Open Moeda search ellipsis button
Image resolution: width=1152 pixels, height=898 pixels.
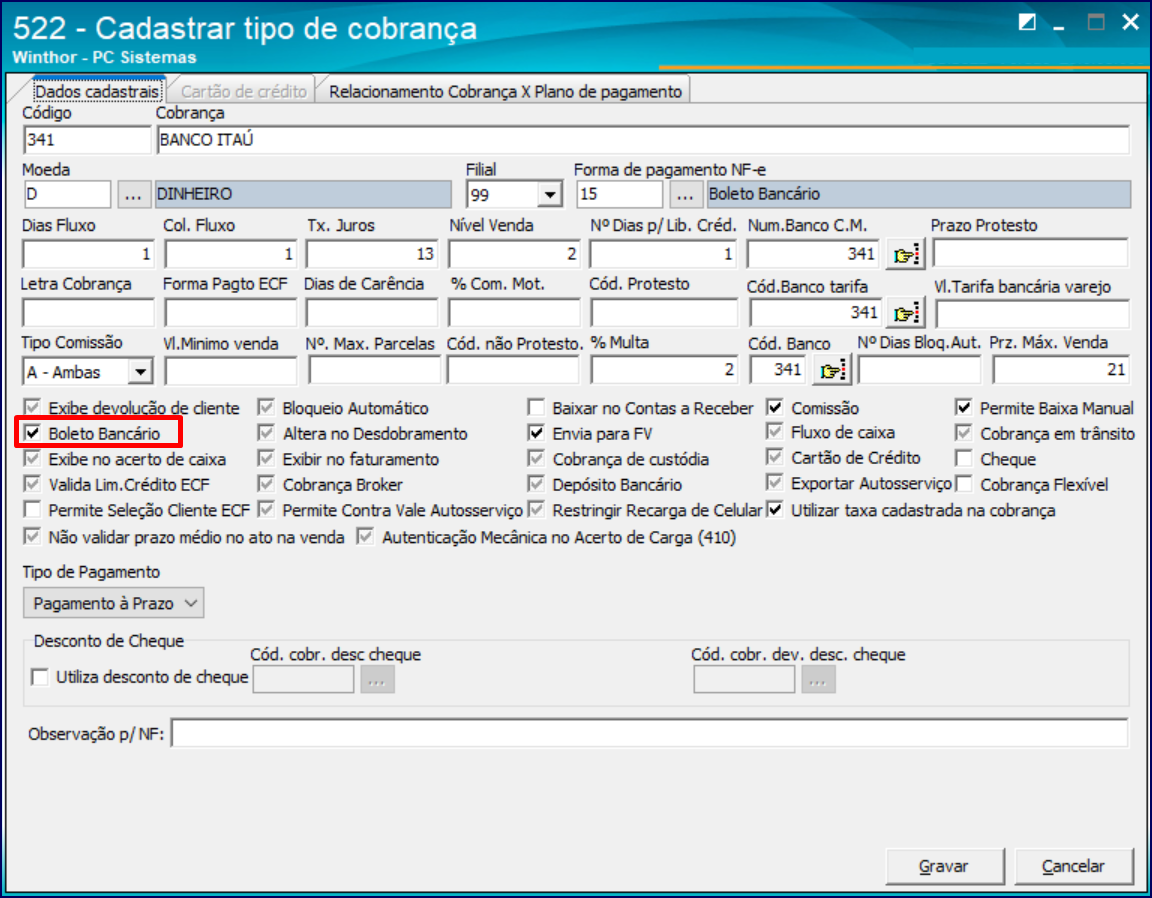tap(133, 195)
